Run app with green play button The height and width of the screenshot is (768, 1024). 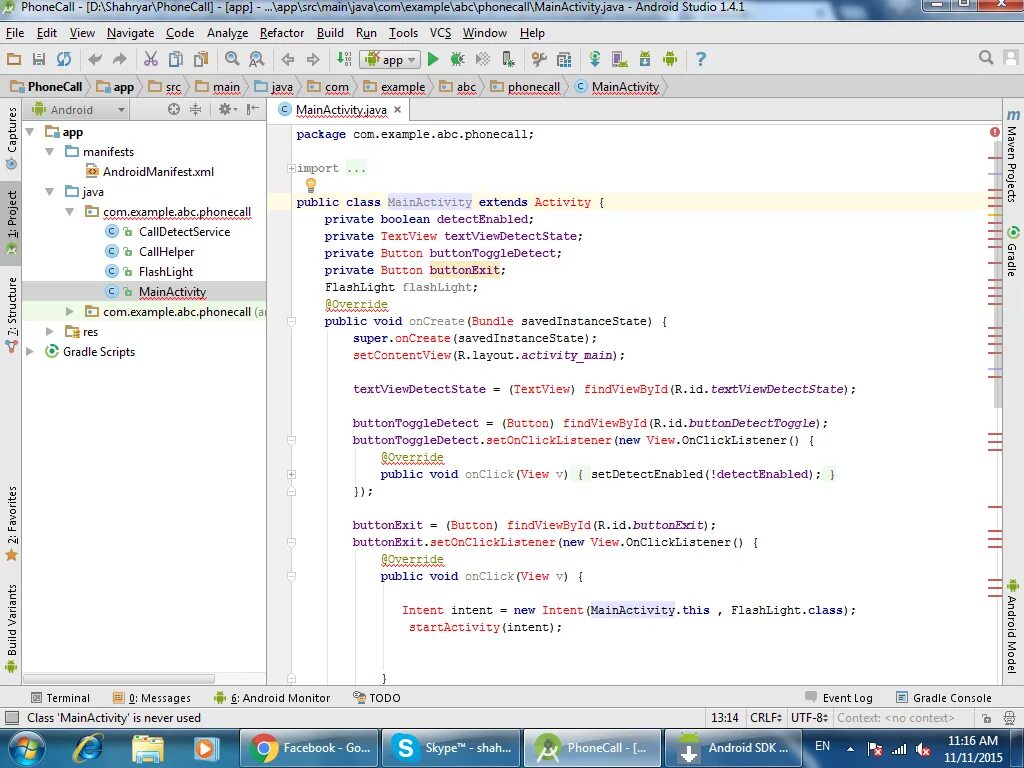[432, 59]
